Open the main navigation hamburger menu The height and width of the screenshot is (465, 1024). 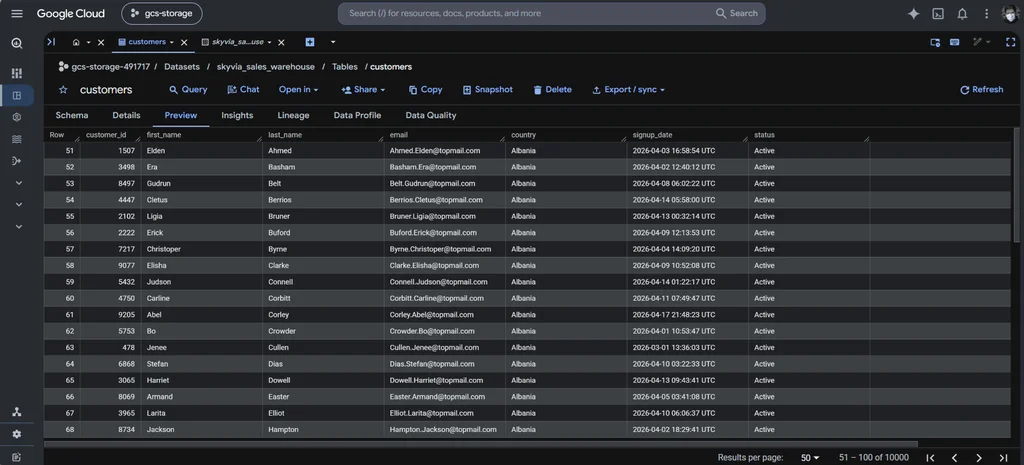click(17, 14)
